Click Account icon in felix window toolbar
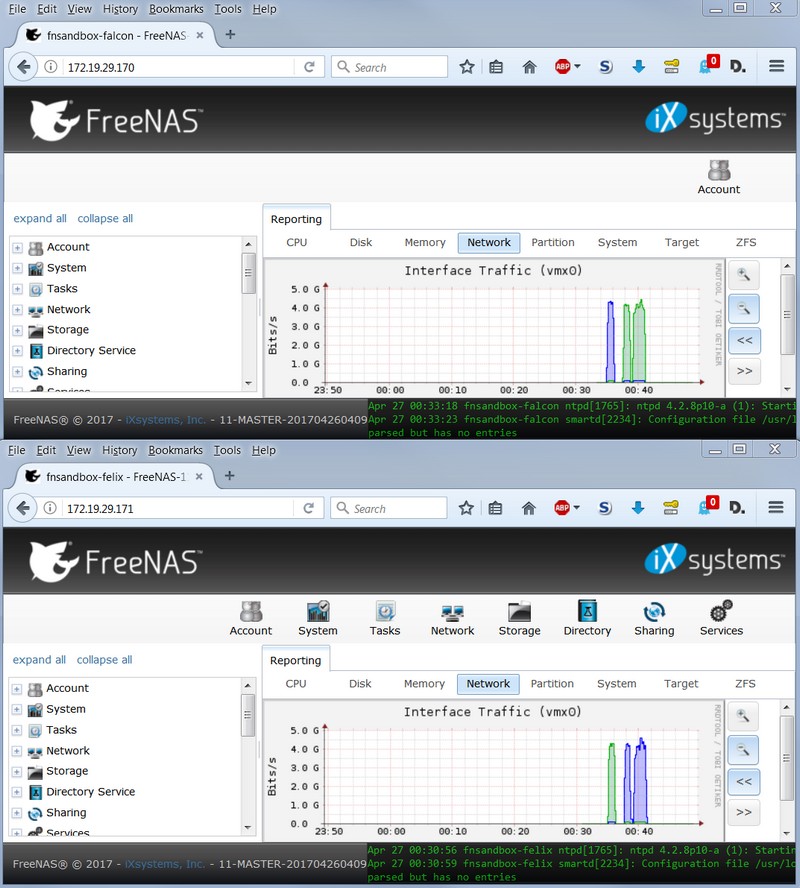The image size is (800, 888). (251, 618)
